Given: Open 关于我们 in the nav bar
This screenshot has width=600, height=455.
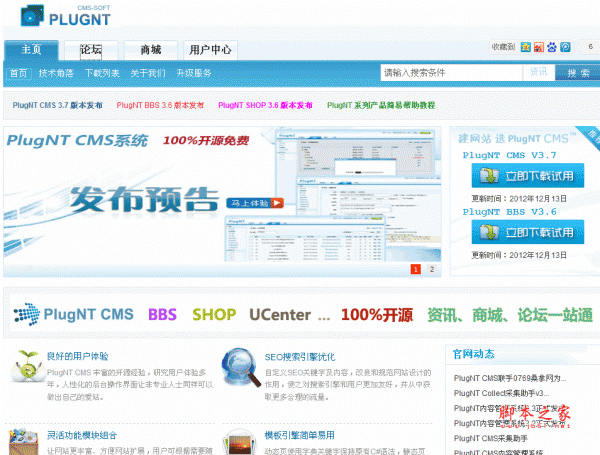Looking at the screenshot, I should (x=148, y=73).
